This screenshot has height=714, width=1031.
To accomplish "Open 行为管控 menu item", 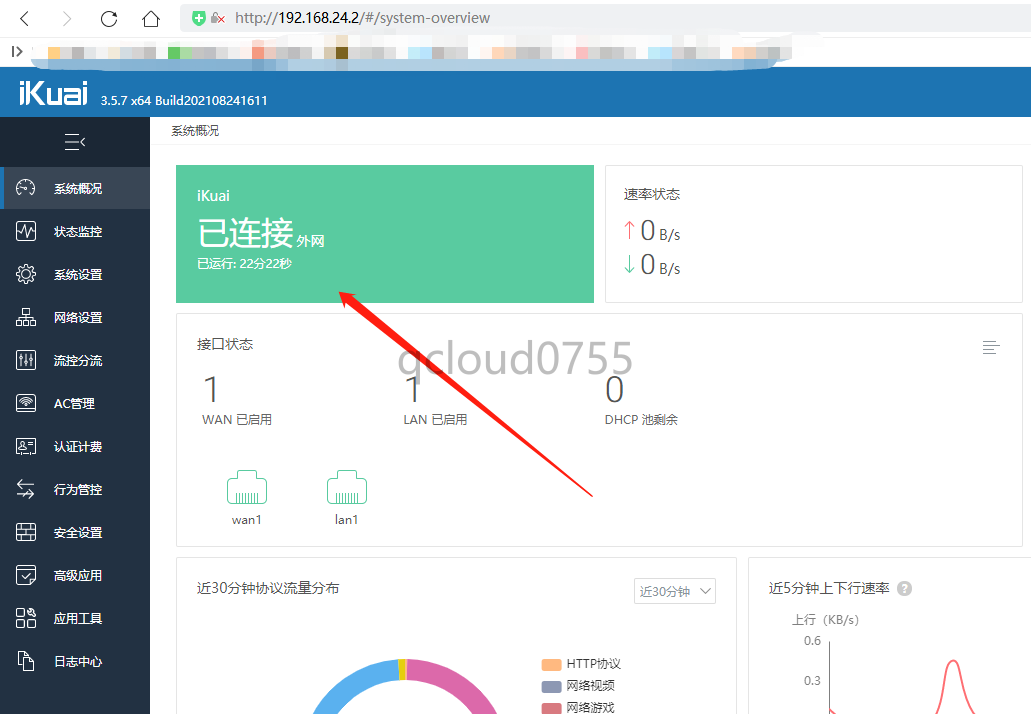I will [77, 490].
